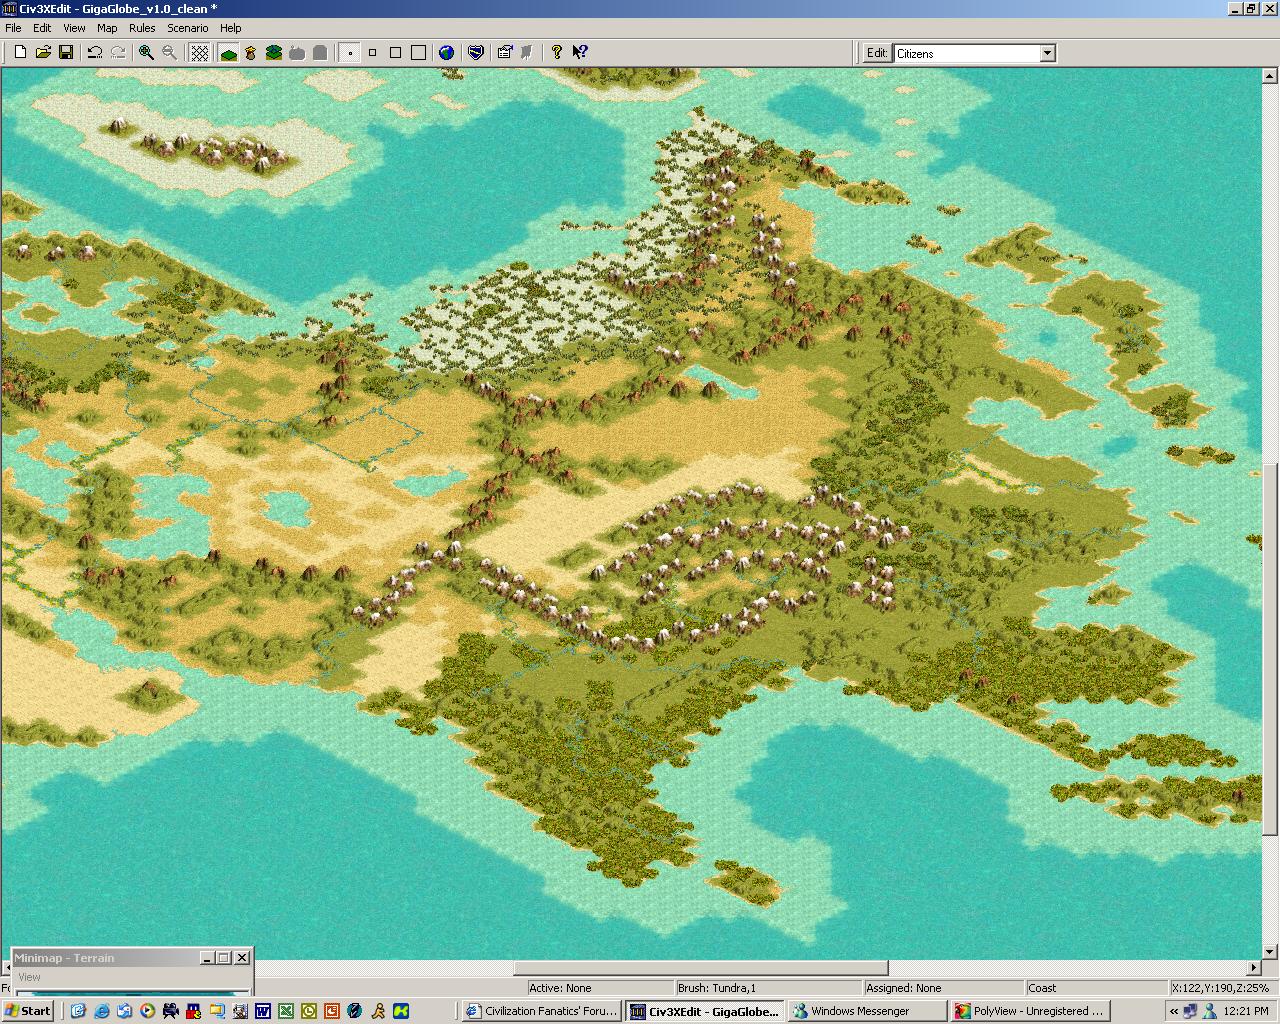Click the greyed-out fifth brush-mode icon

pos(320,53)
